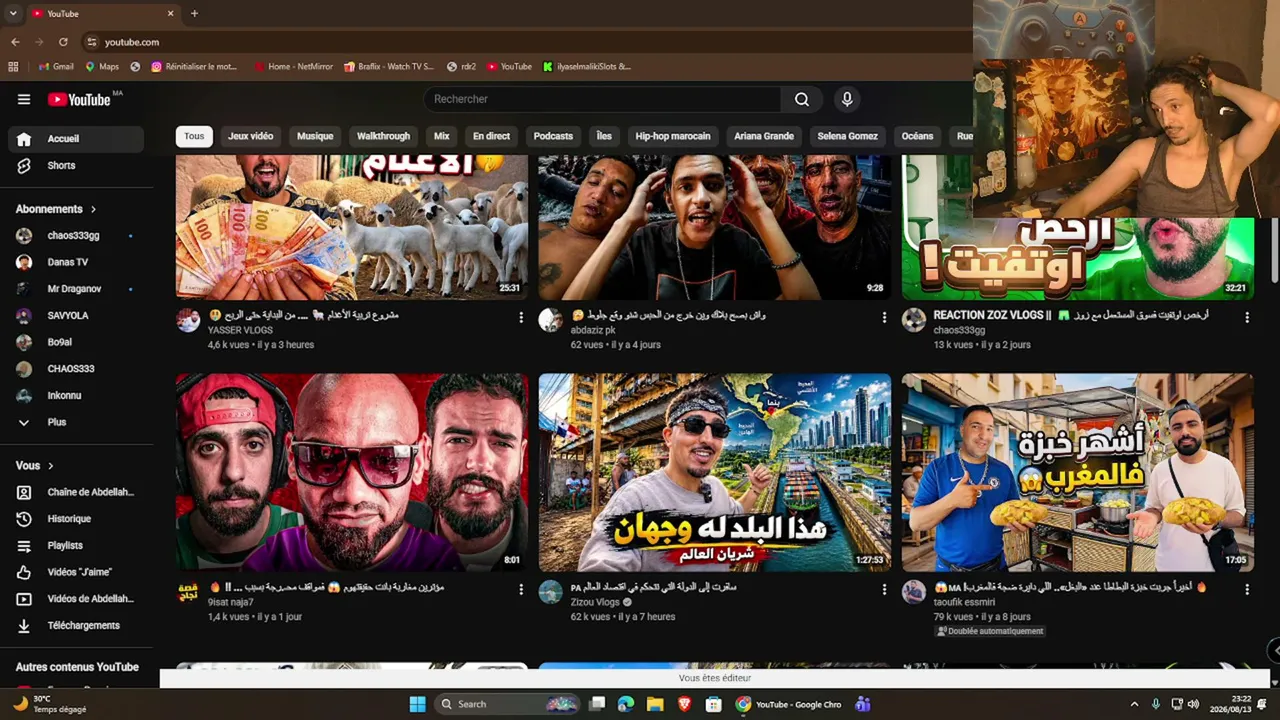Reload the page in Chrome
The width and height of the screenshot is (1280, 720).
[63, 42]
